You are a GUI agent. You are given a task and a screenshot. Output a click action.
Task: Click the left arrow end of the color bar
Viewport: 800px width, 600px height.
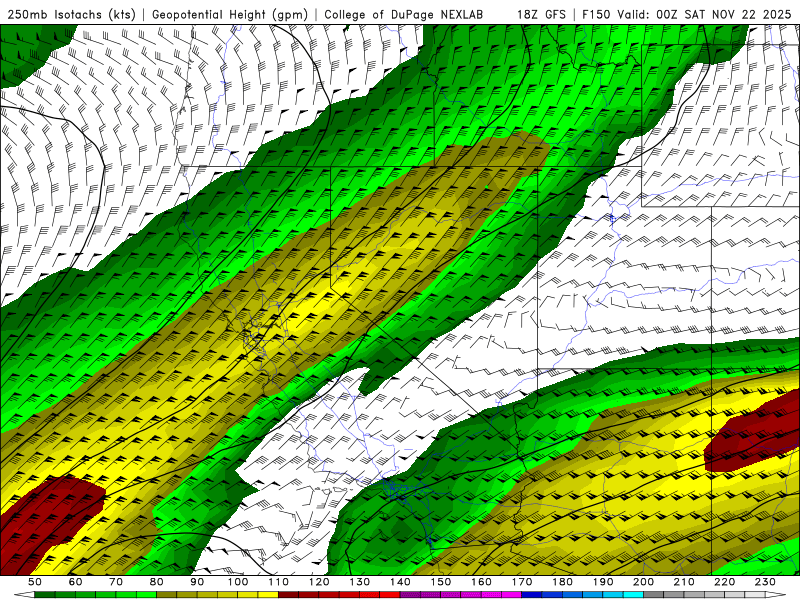pos(24,594)
